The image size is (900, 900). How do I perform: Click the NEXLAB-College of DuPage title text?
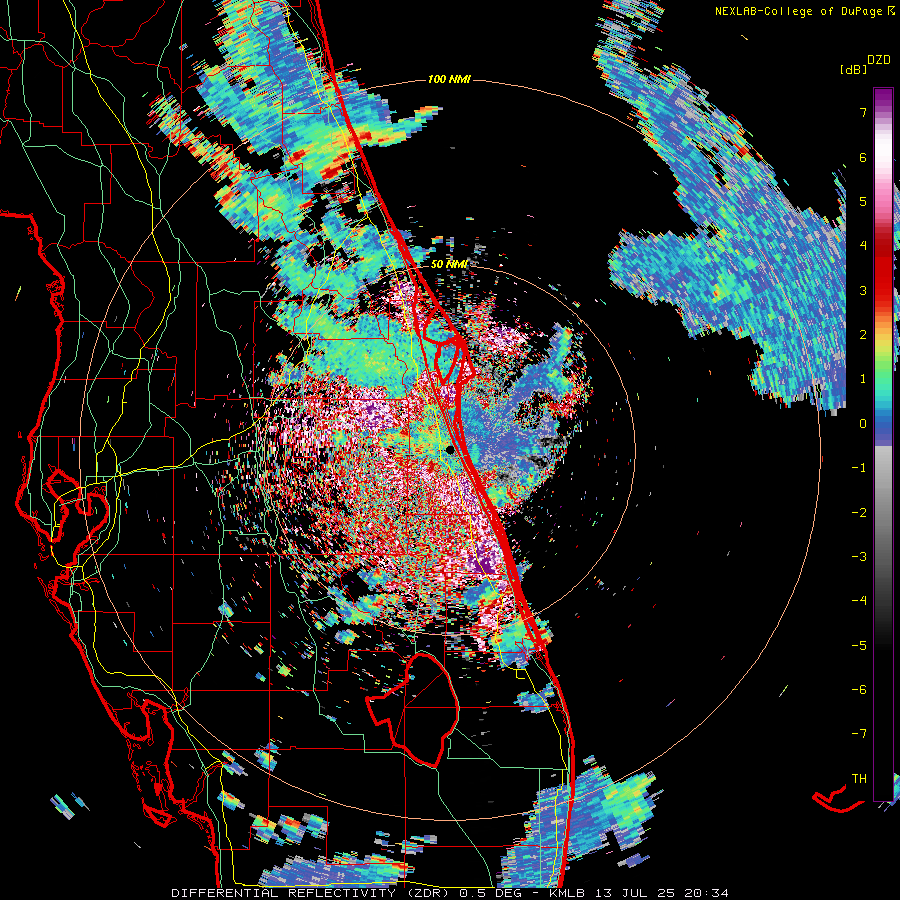click(x=804, y=11)
